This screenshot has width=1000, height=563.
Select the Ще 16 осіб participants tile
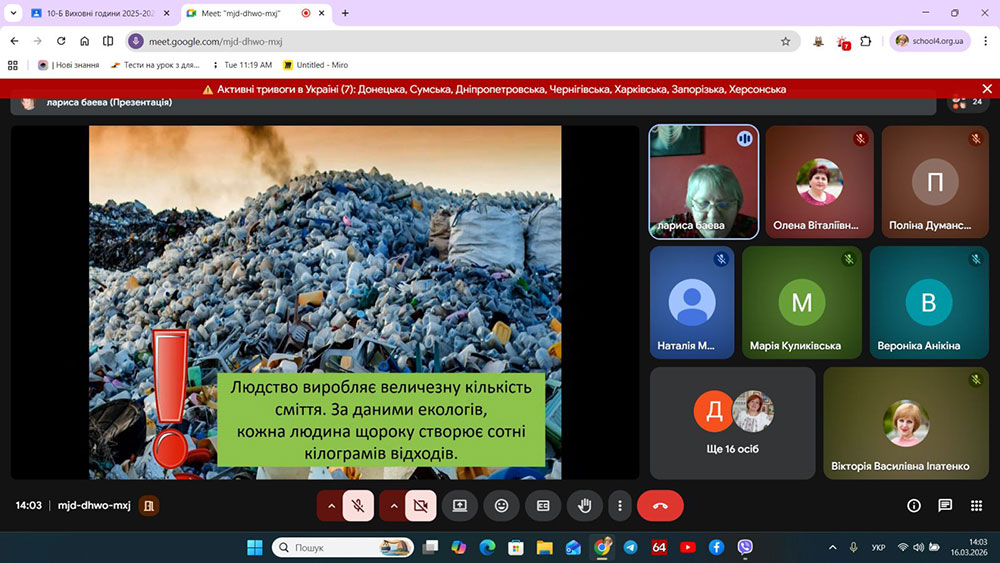point(732,422)
